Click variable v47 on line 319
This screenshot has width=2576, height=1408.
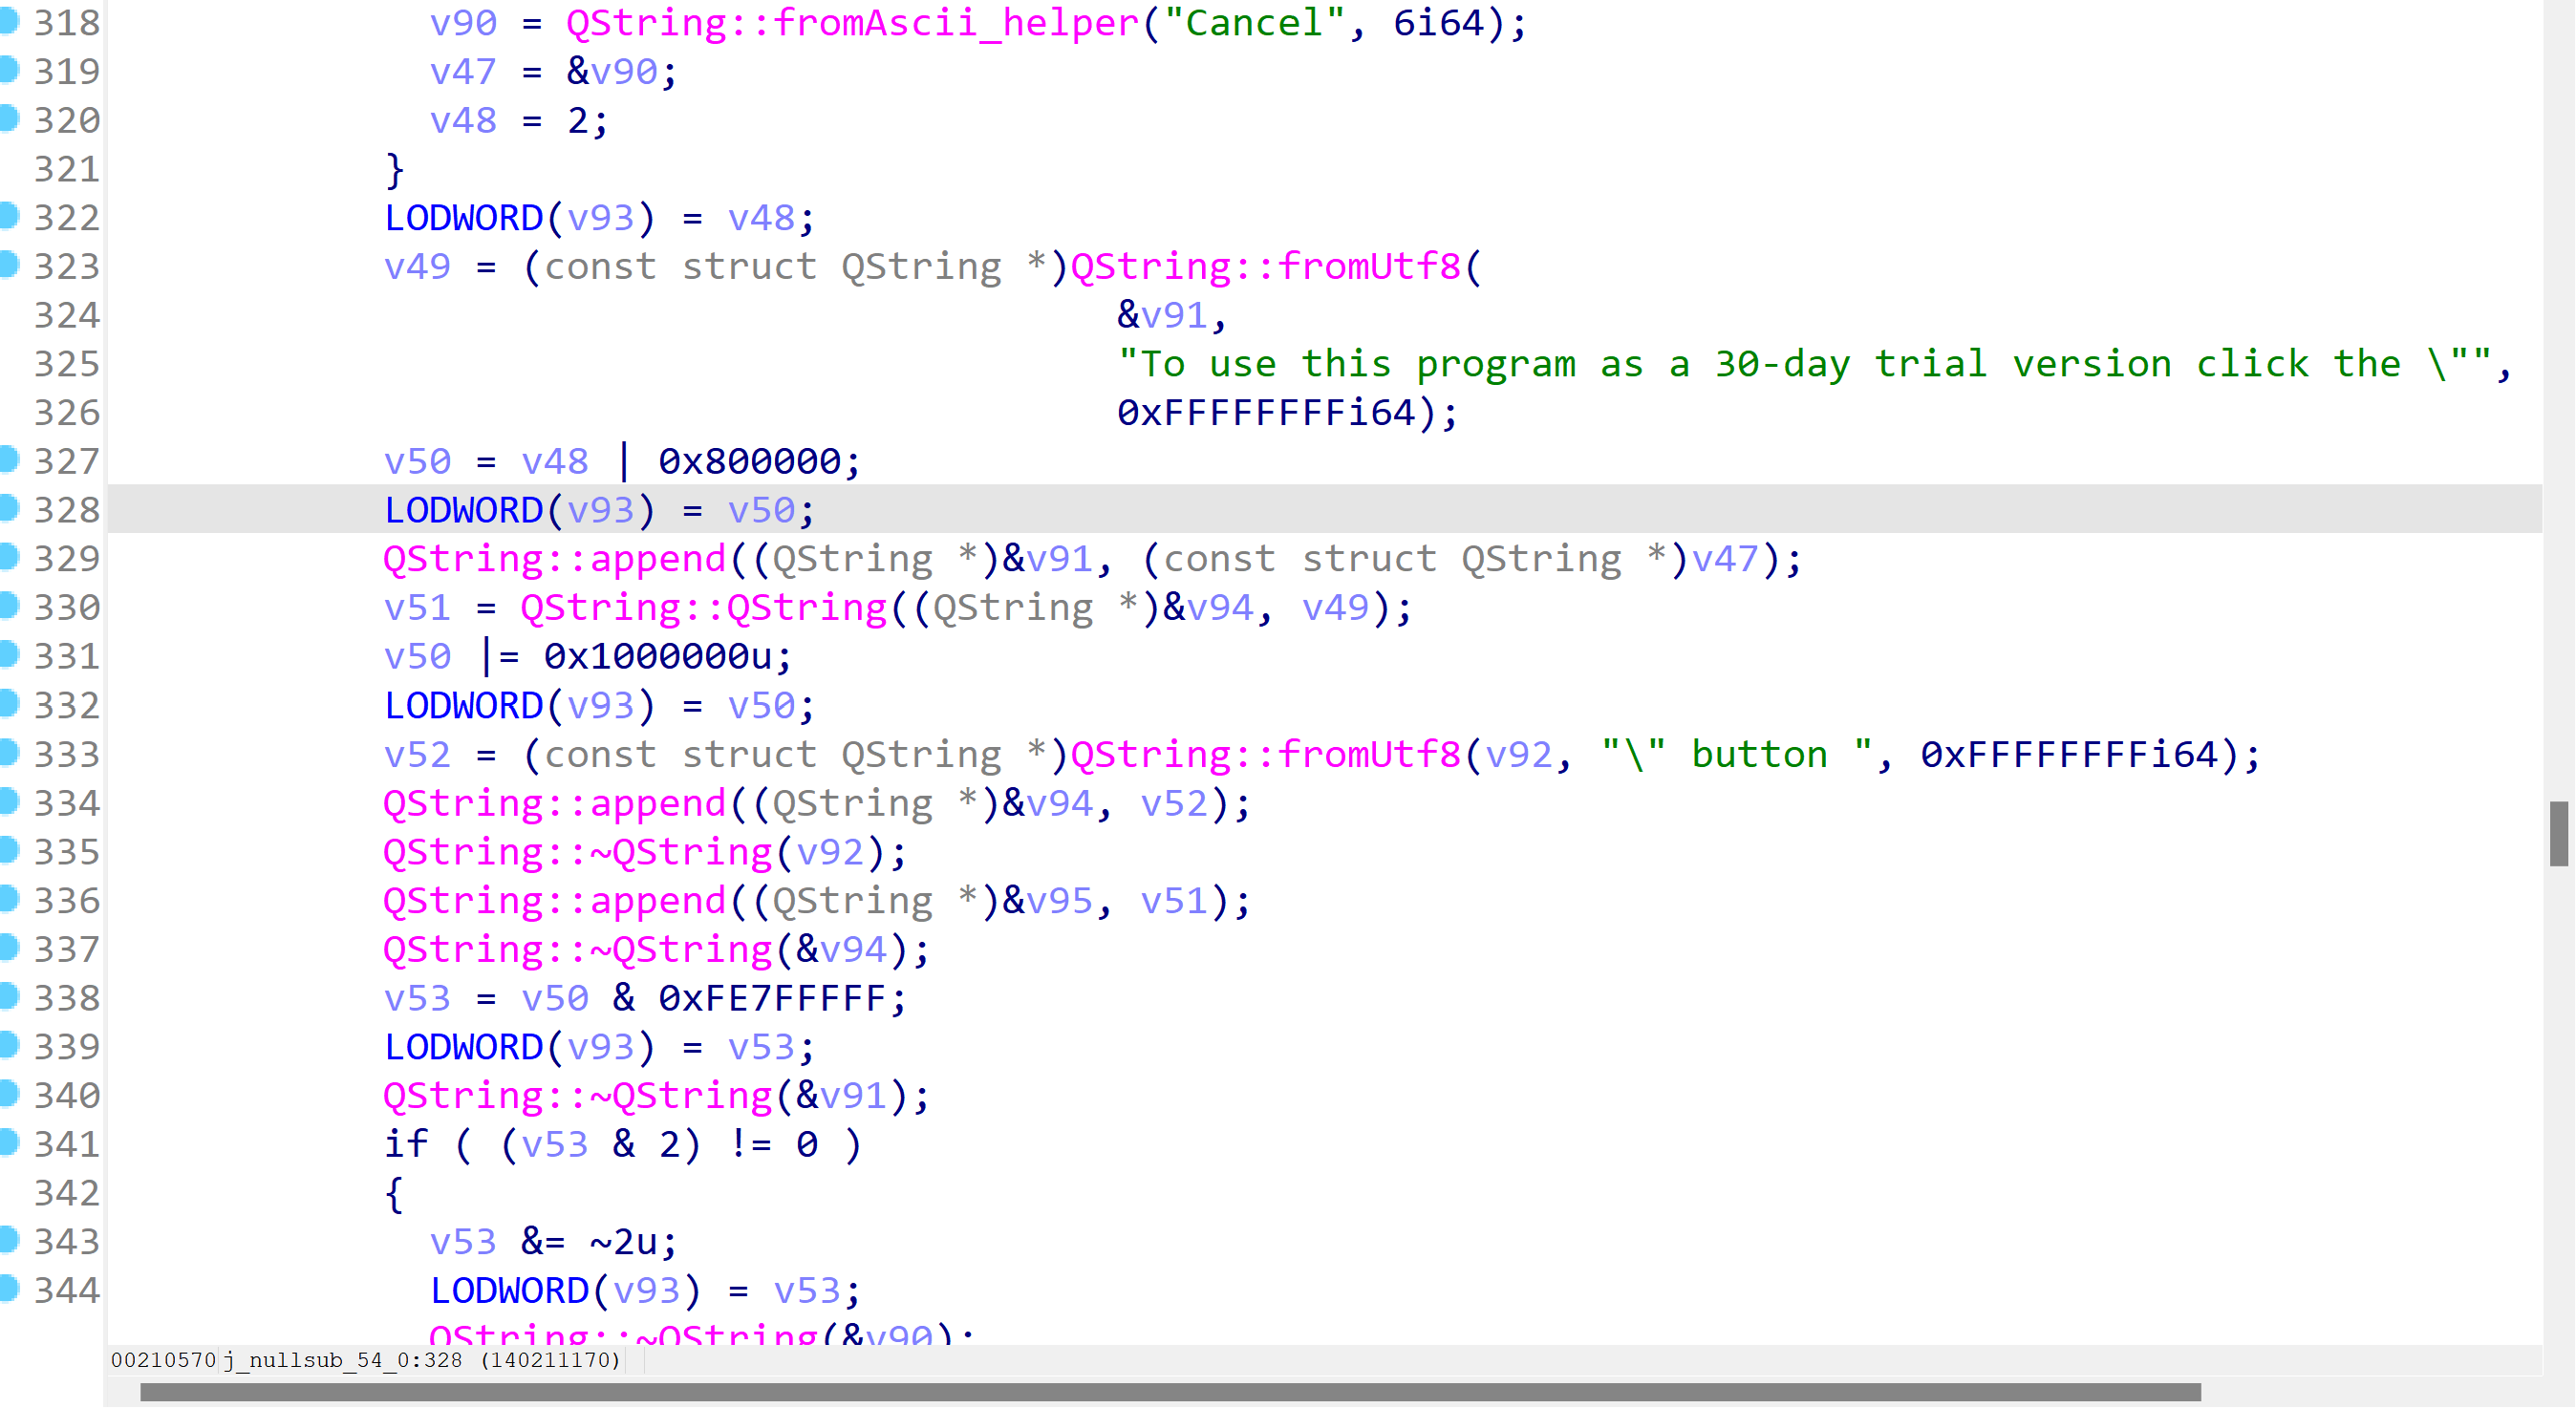[x=463, y=71]
